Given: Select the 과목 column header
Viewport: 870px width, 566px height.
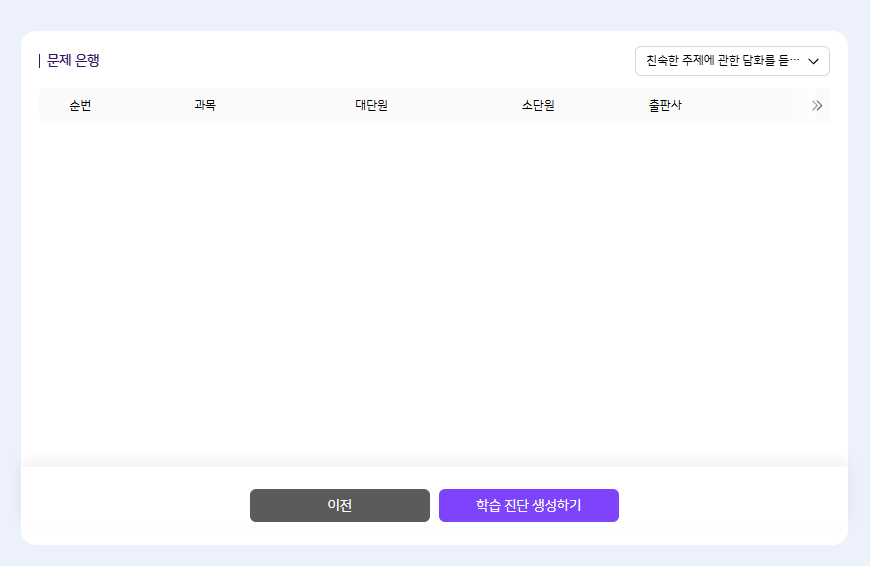Looking at the screenshot, I should point(205,105).
